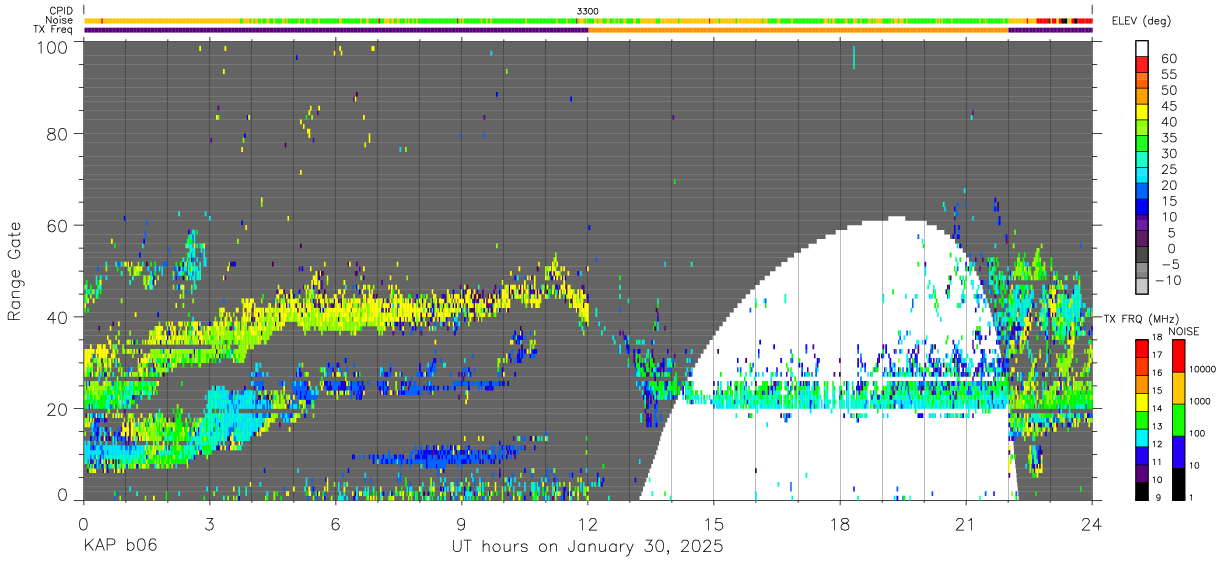The width and height of the screenshot is (1228, 567).
Task: Click the black 9–10 MHz frequency swatch
Action: pos(1142,491)
